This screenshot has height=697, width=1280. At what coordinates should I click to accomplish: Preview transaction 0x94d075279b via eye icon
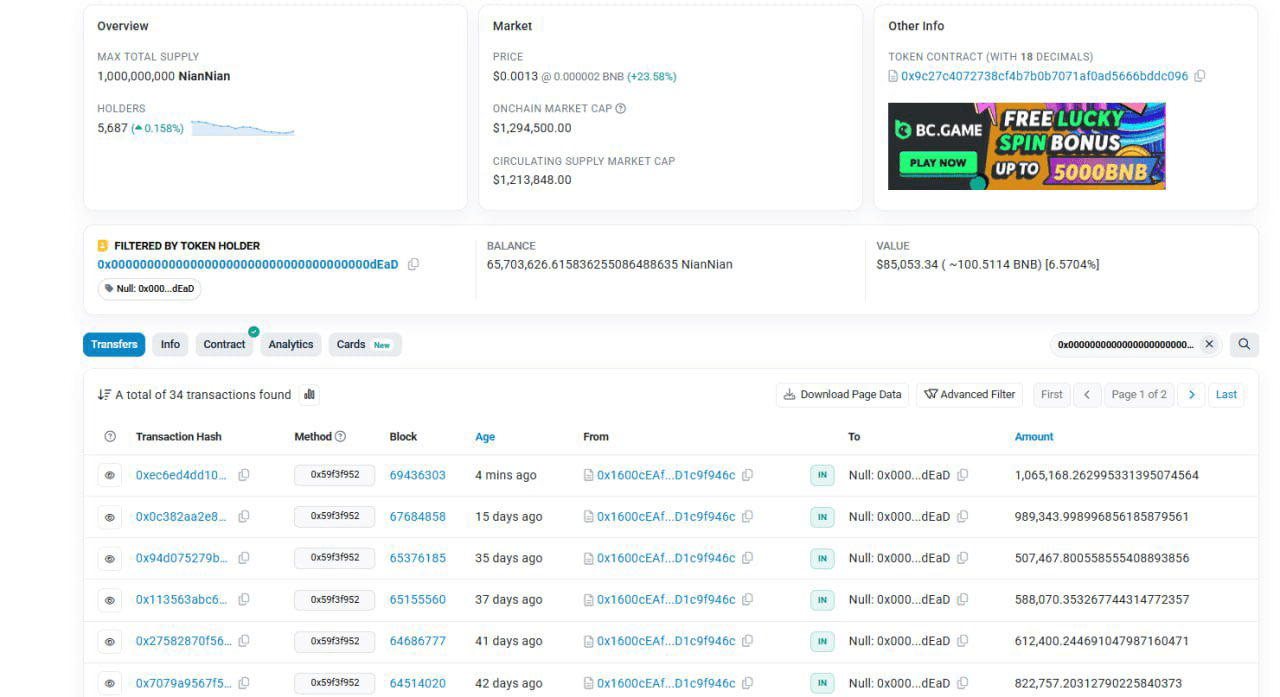[110, 559]
